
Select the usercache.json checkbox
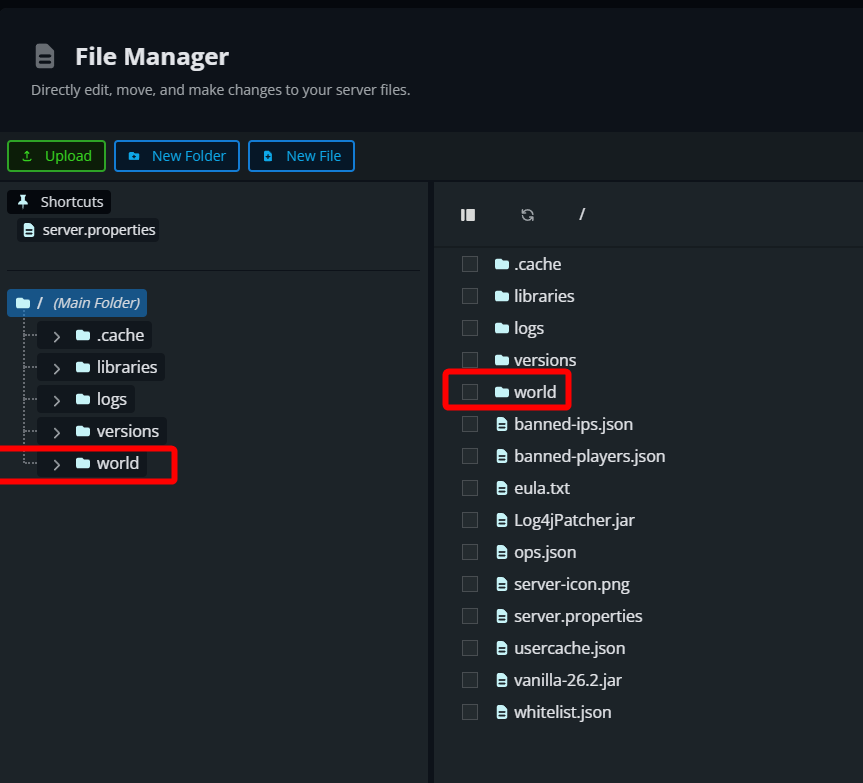(x=469, y=648)
